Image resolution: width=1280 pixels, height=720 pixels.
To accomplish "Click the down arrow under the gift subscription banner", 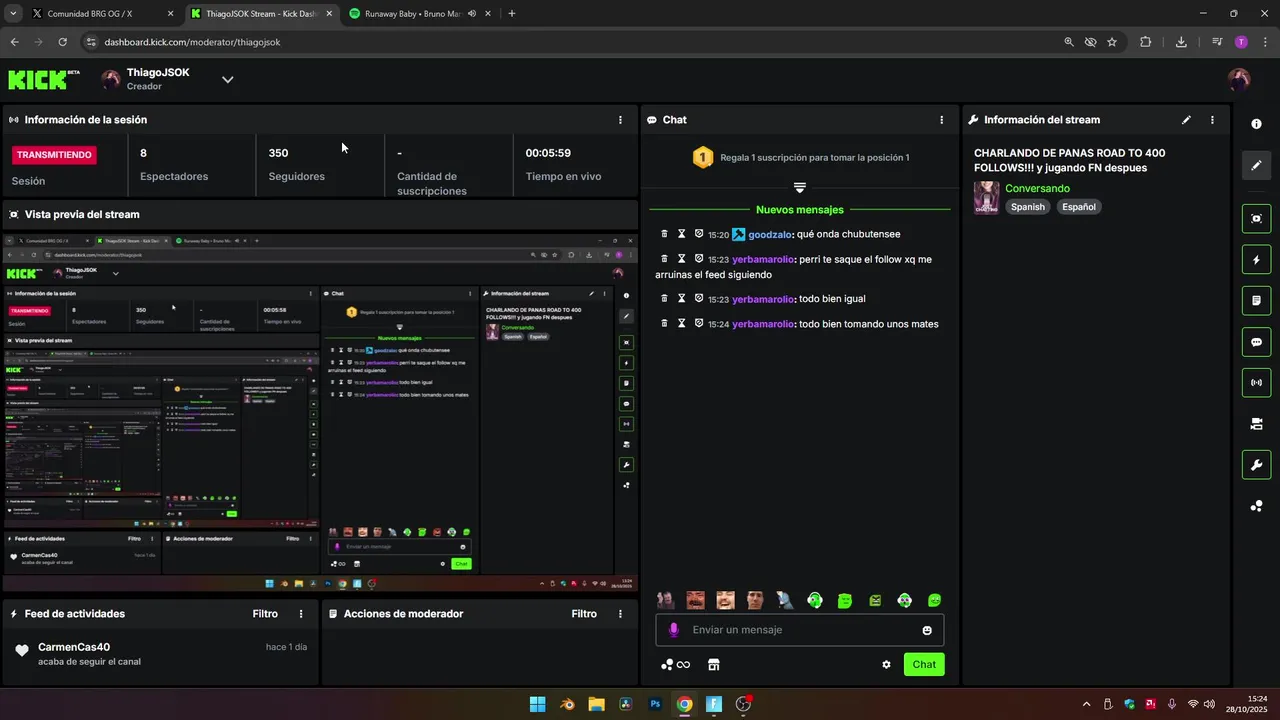I will (799, 187).
